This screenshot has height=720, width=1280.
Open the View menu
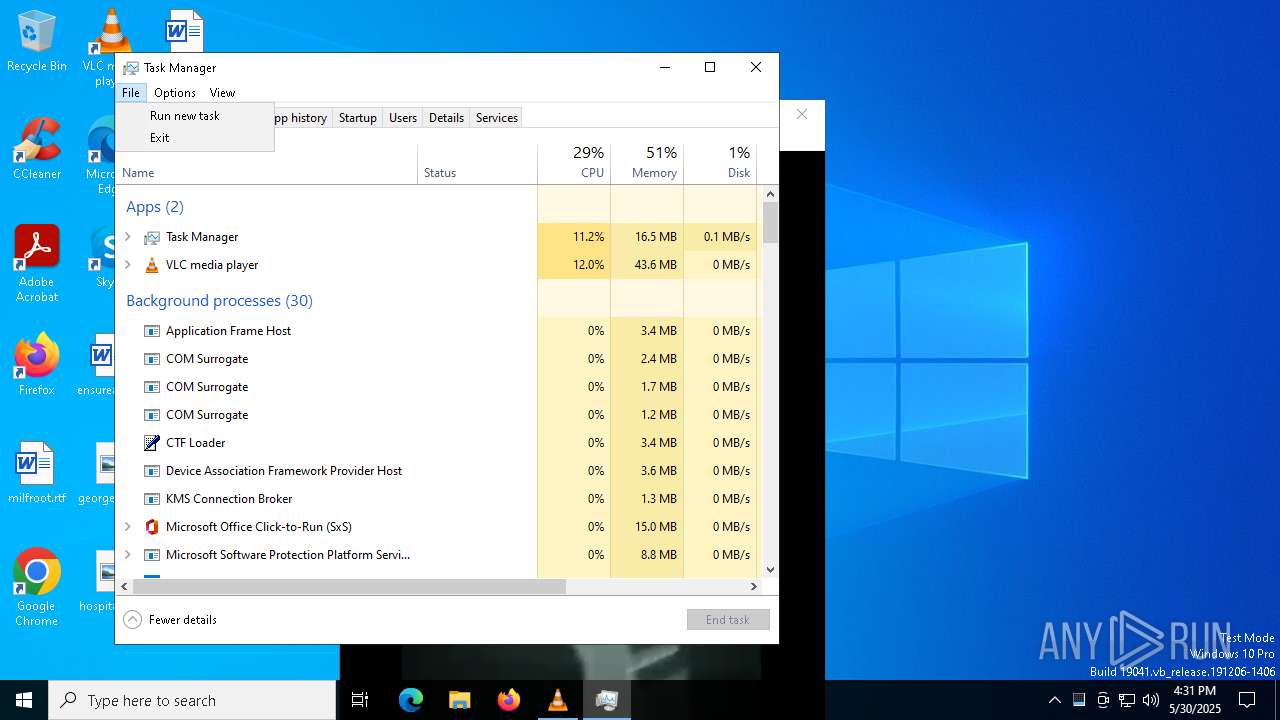[x=222, y=93]
